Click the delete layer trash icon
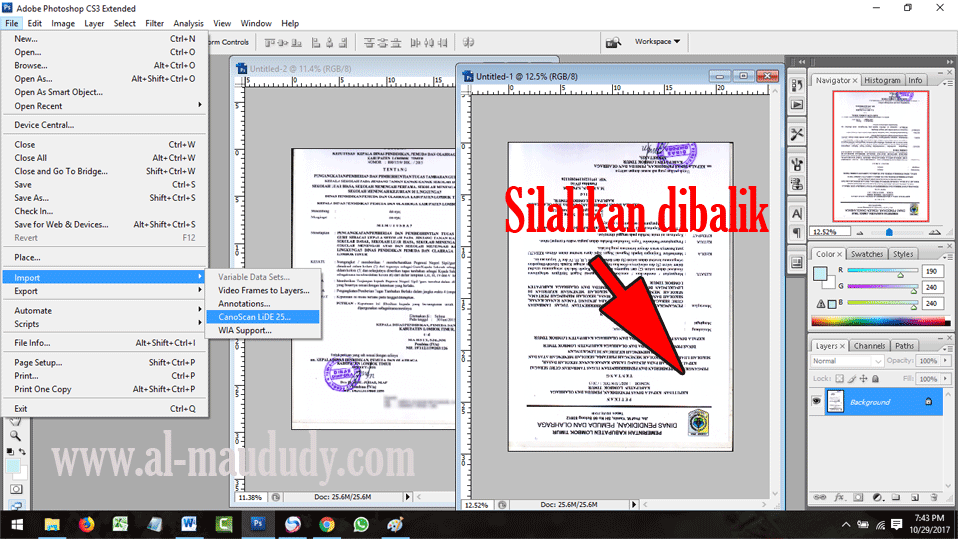Screen dimensions: 958x539 [x=934, y=497]
